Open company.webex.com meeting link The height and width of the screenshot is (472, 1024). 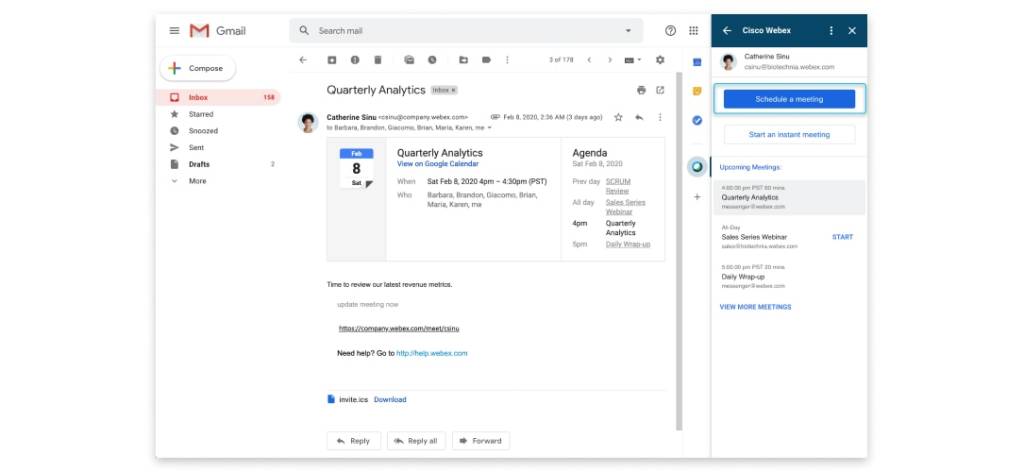[398, 328]
